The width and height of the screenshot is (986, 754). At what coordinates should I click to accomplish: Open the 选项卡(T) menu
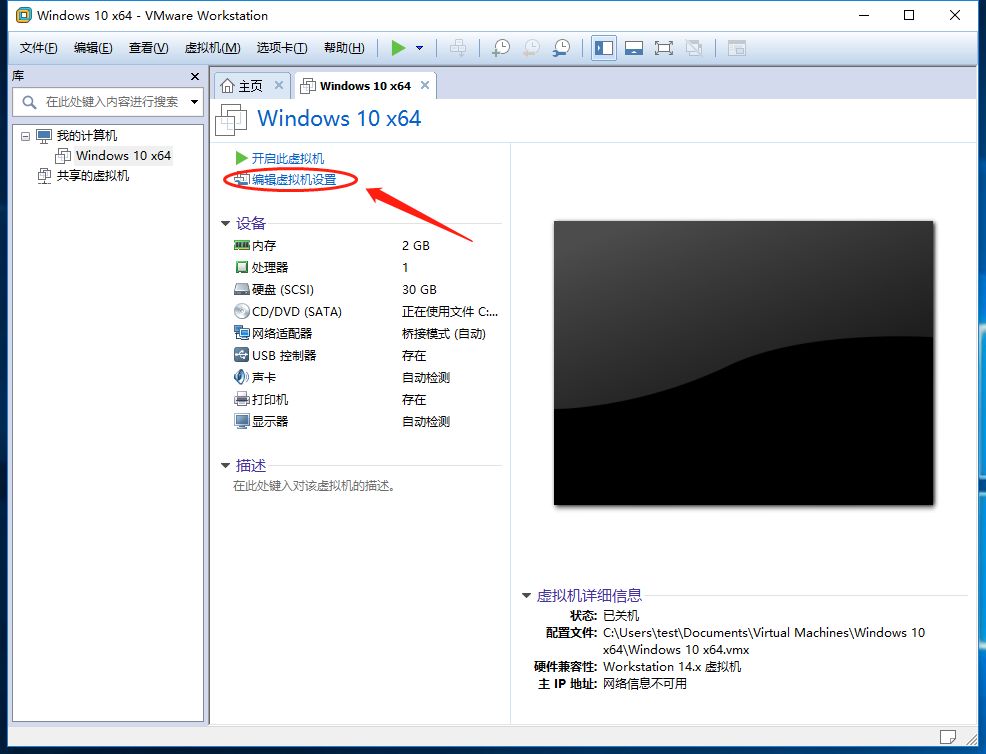coord(282,48)
